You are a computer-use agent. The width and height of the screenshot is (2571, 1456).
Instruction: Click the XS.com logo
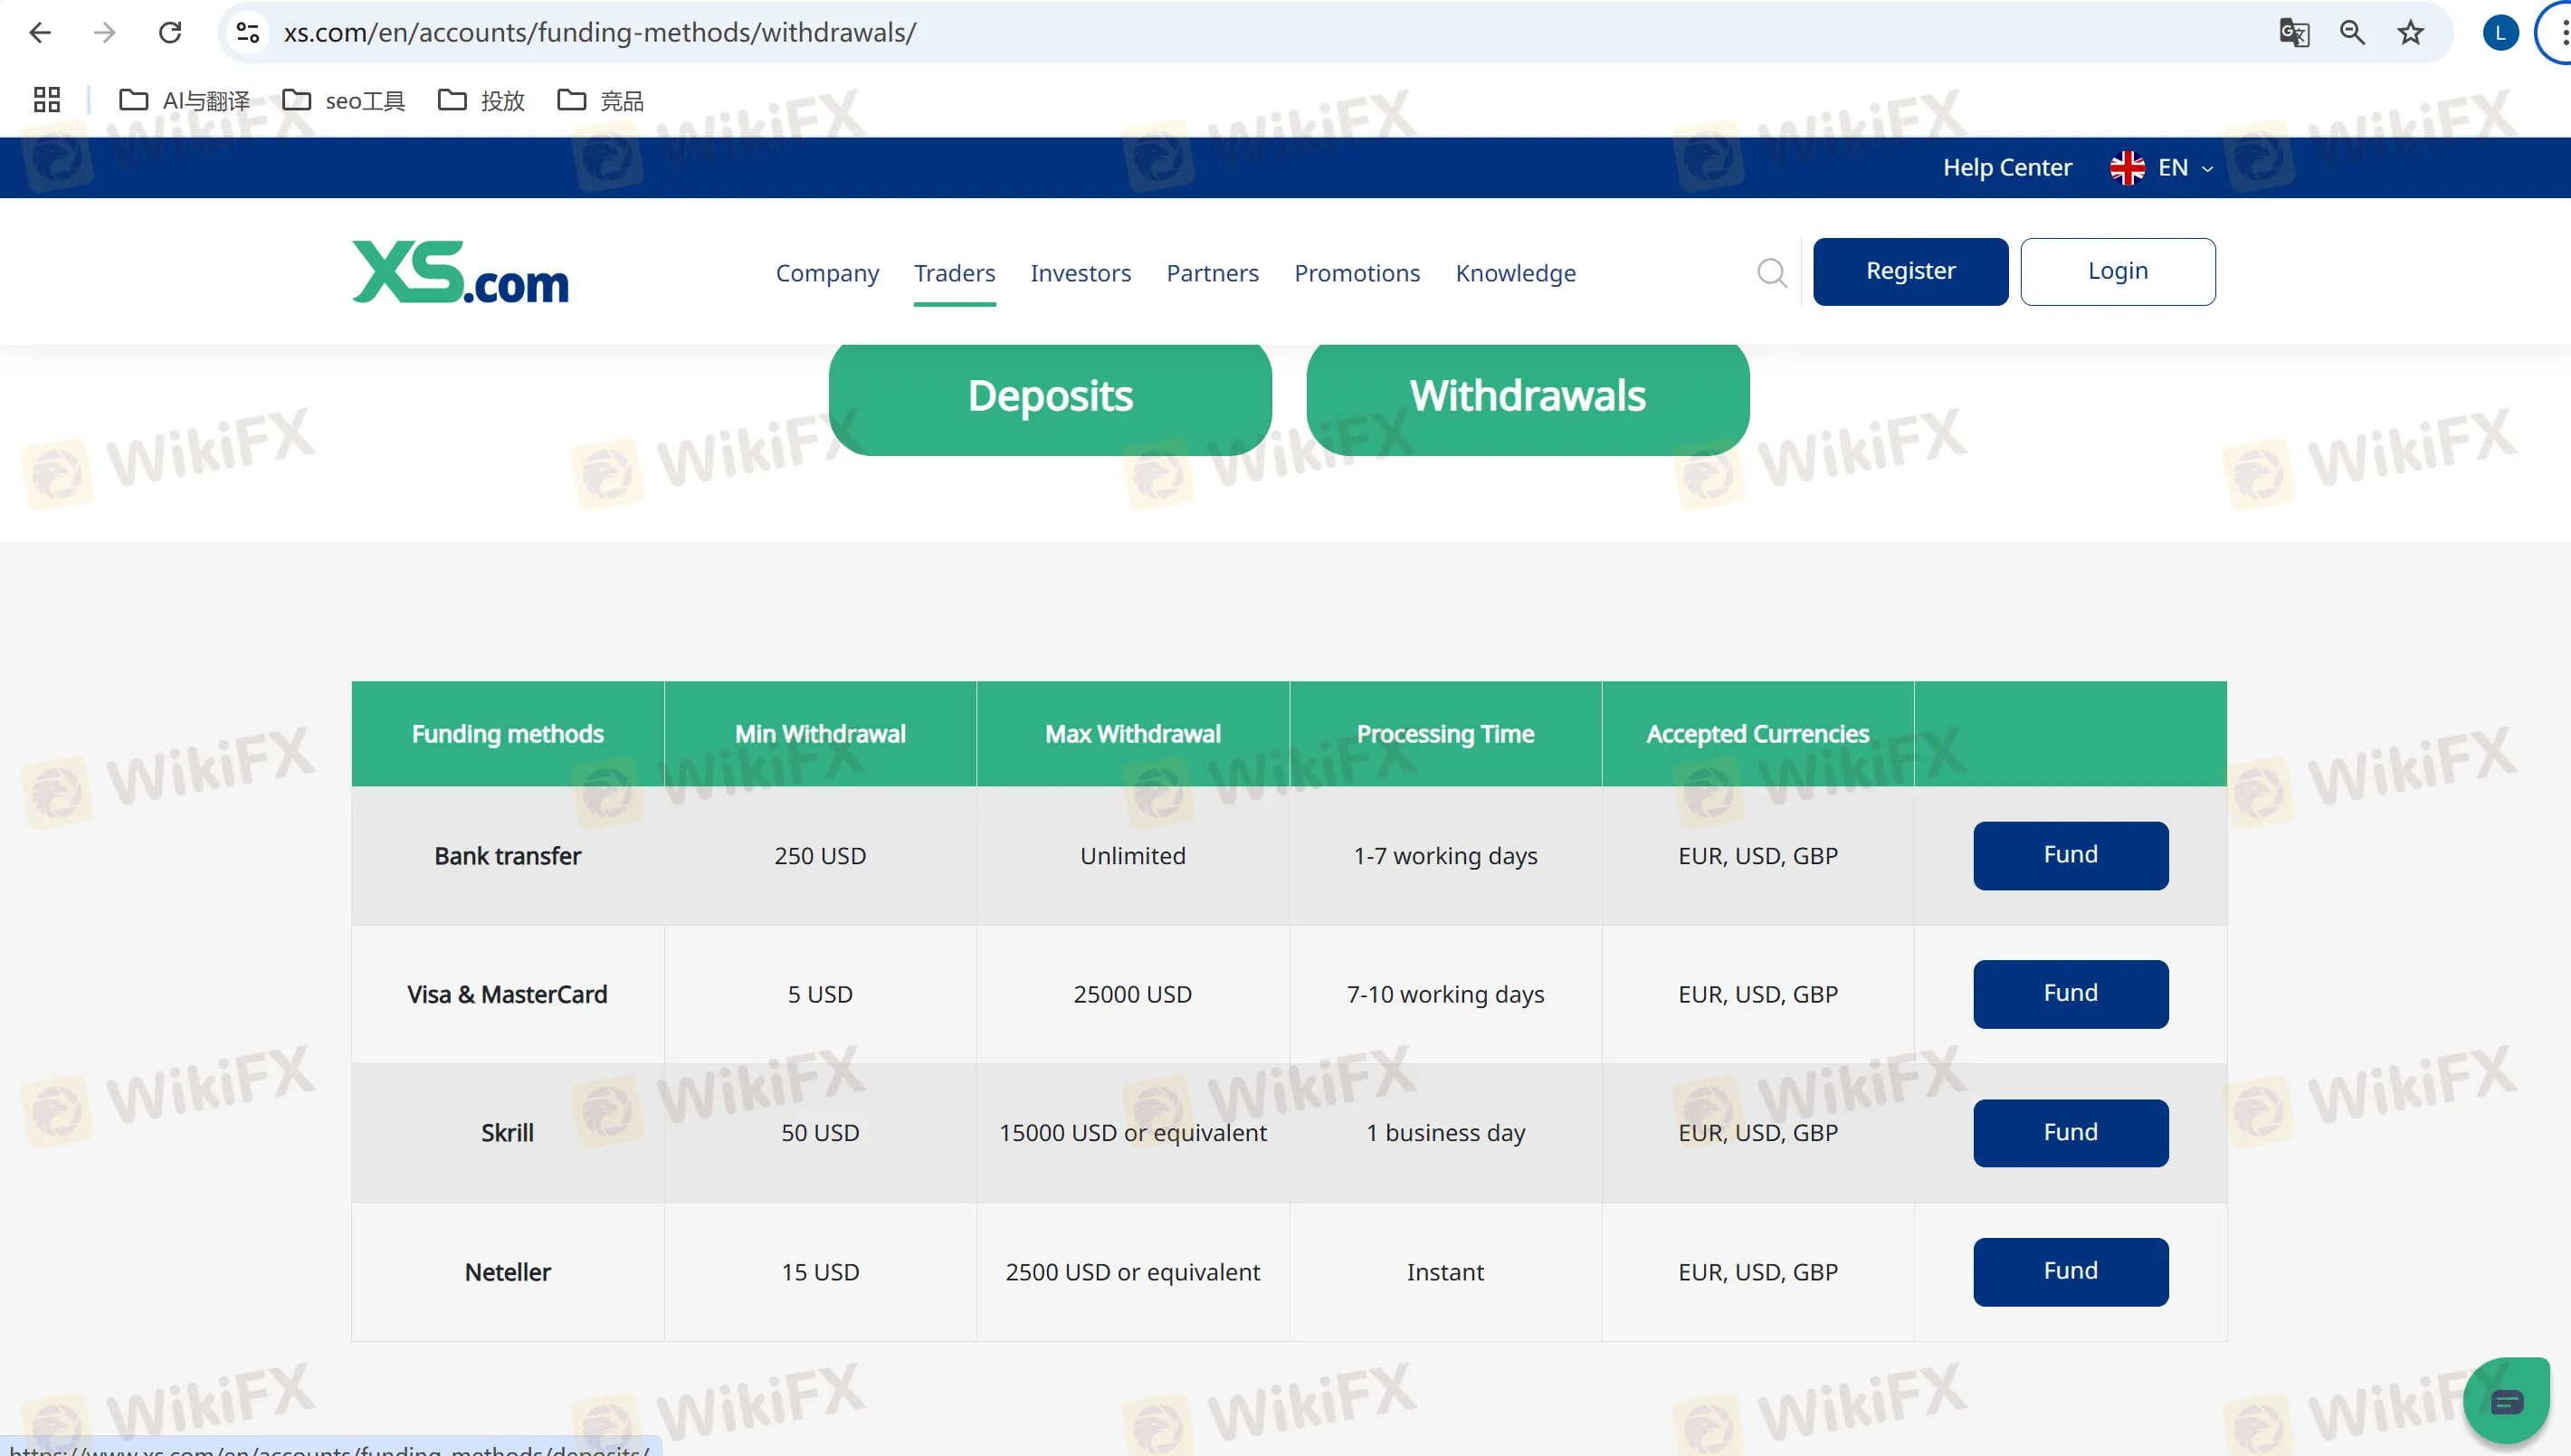click(460, 272)
